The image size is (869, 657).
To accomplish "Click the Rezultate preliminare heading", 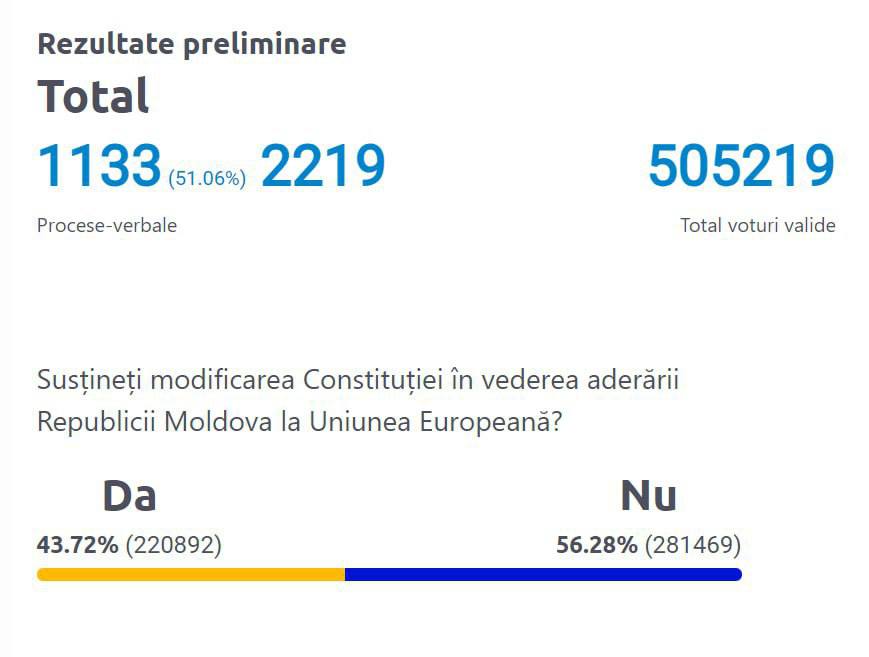I will point(191,44).
